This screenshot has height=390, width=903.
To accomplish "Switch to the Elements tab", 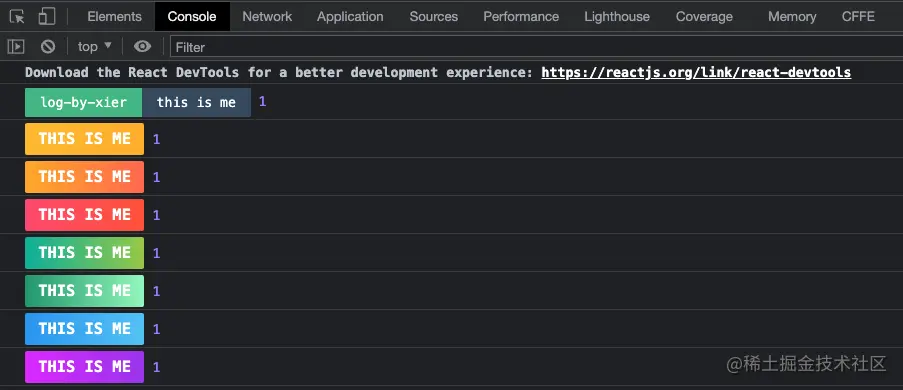I will pos(115,17).
